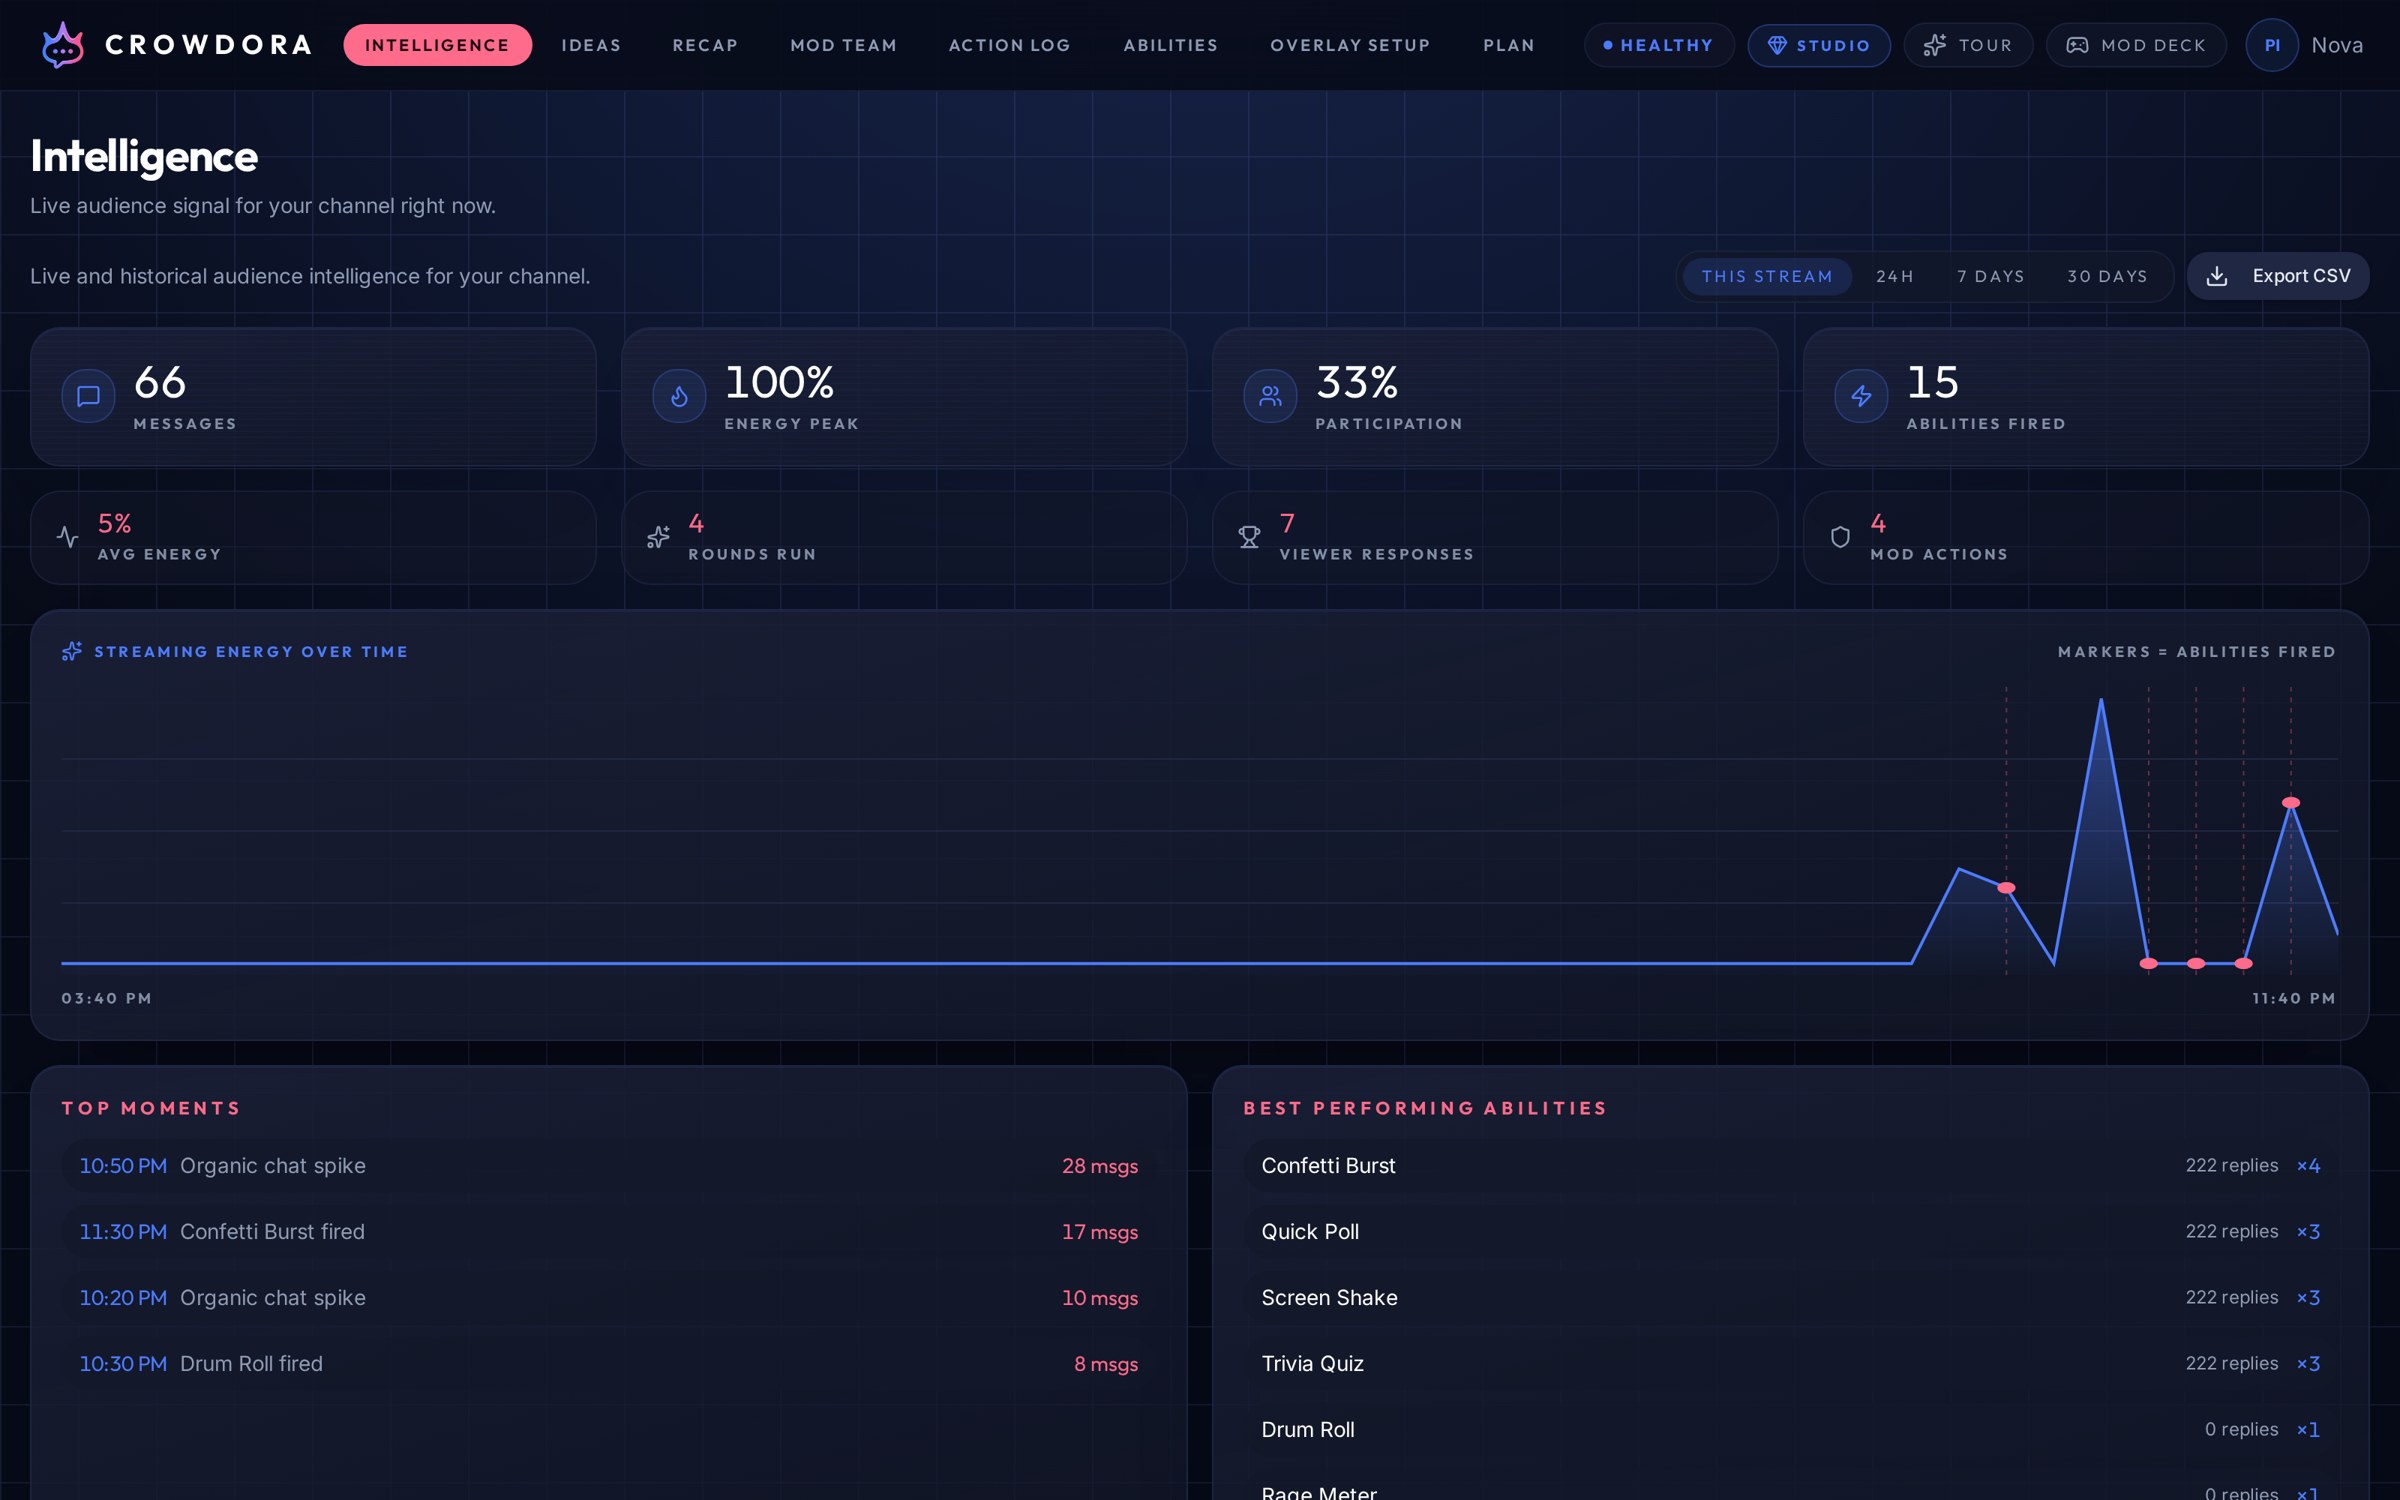Click the sparkle icon beside Streaming Energy Over Time
The image size is (2400, 1500).
(x=72, y=651)
